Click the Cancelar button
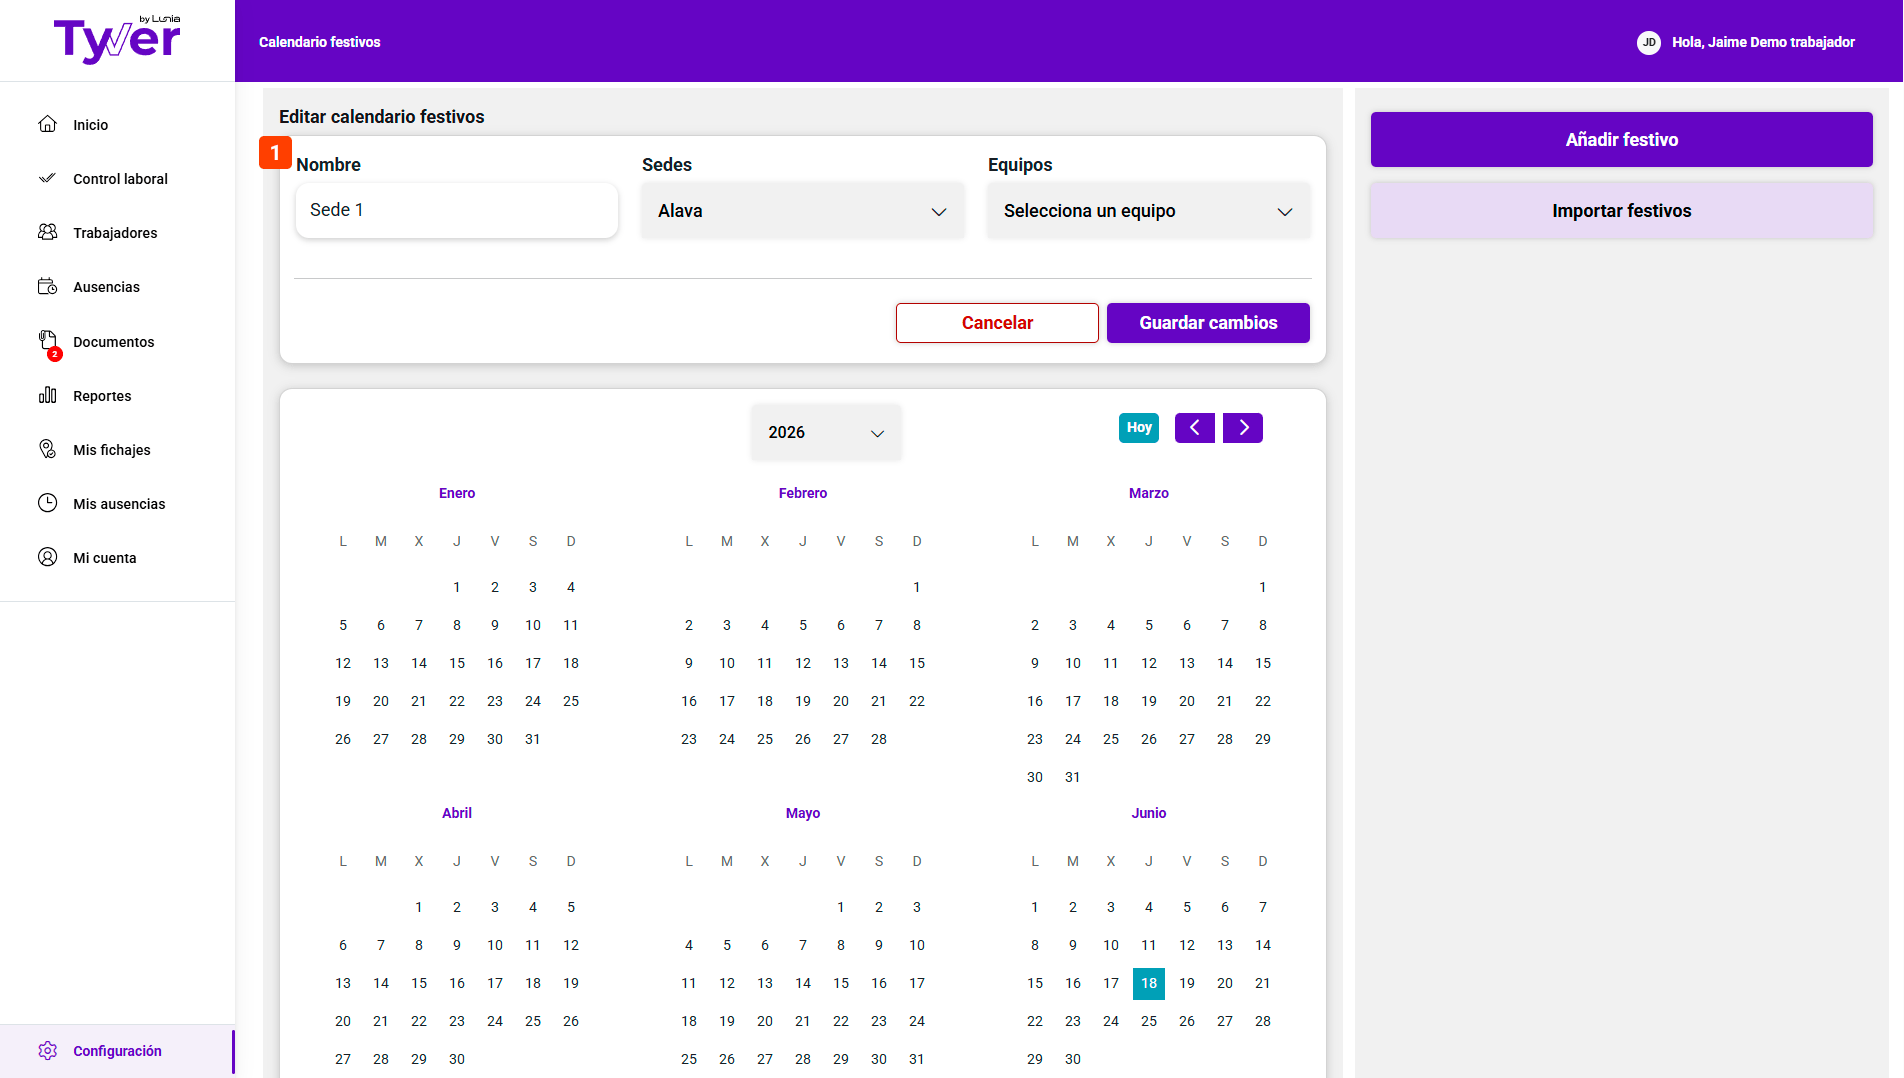The height and width of the screenshot is (1078, 1904). pyautogui.click(x=997, y=323)
